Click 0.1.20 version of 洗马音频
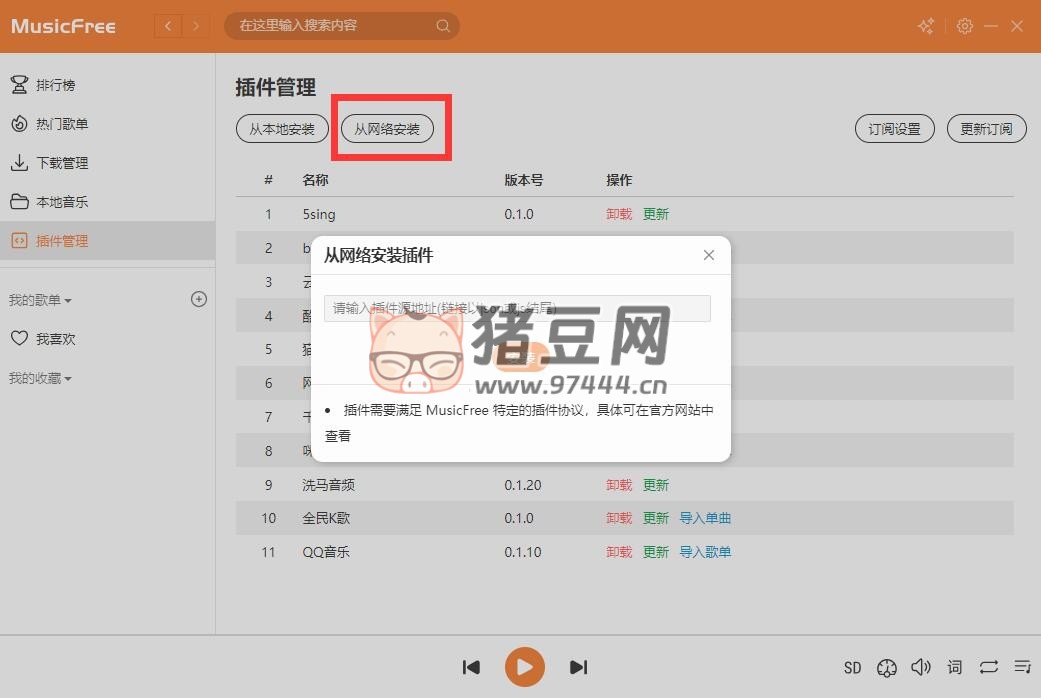 [x=522, y=485]
